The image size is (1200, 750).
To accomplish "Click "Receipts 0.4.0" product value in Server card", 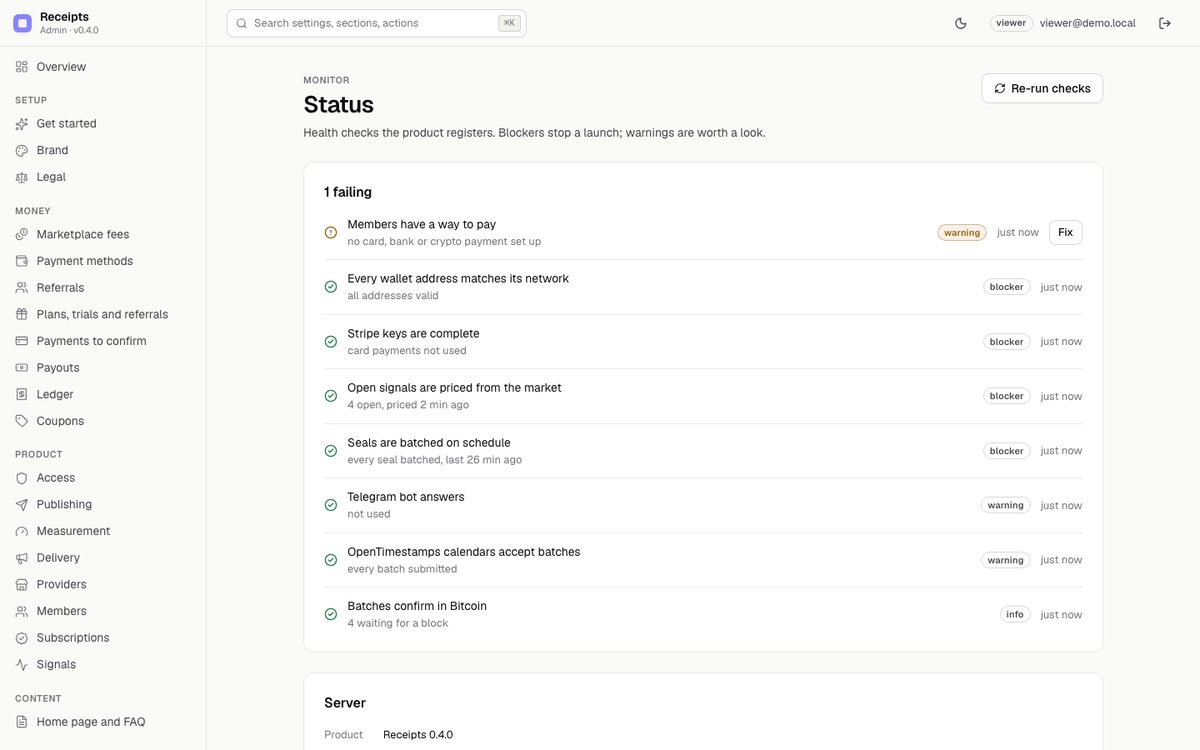I will (x=418, y=735).
